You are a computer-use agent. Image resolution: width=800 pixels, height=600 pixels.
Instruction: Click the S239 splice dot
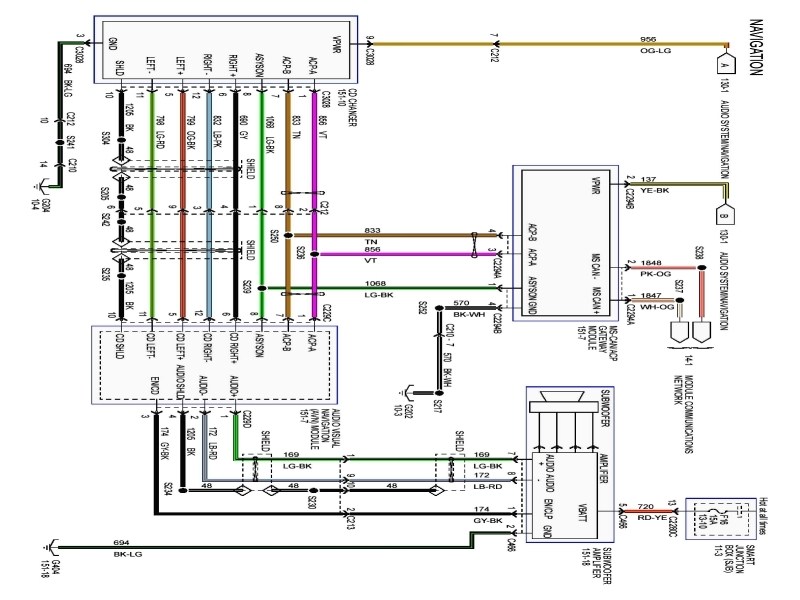(262, 288)
